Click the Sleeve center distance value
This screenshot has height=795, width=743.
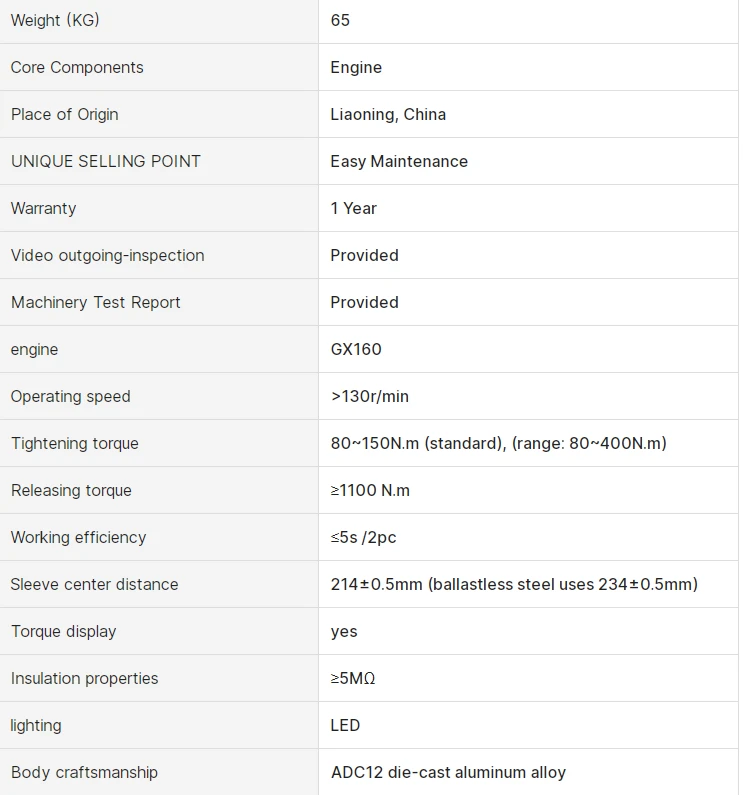(x=514, y=585)
